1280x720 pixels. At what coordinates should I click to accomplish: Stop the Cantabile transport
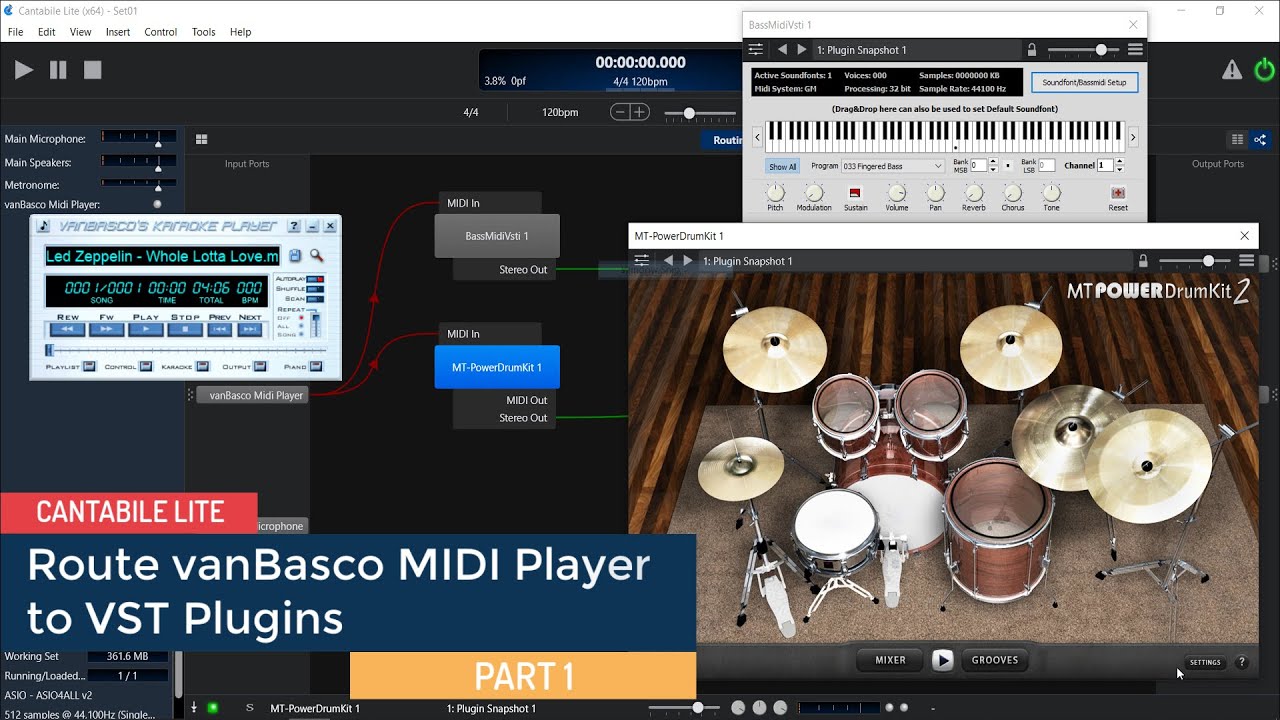coord(92,70)
